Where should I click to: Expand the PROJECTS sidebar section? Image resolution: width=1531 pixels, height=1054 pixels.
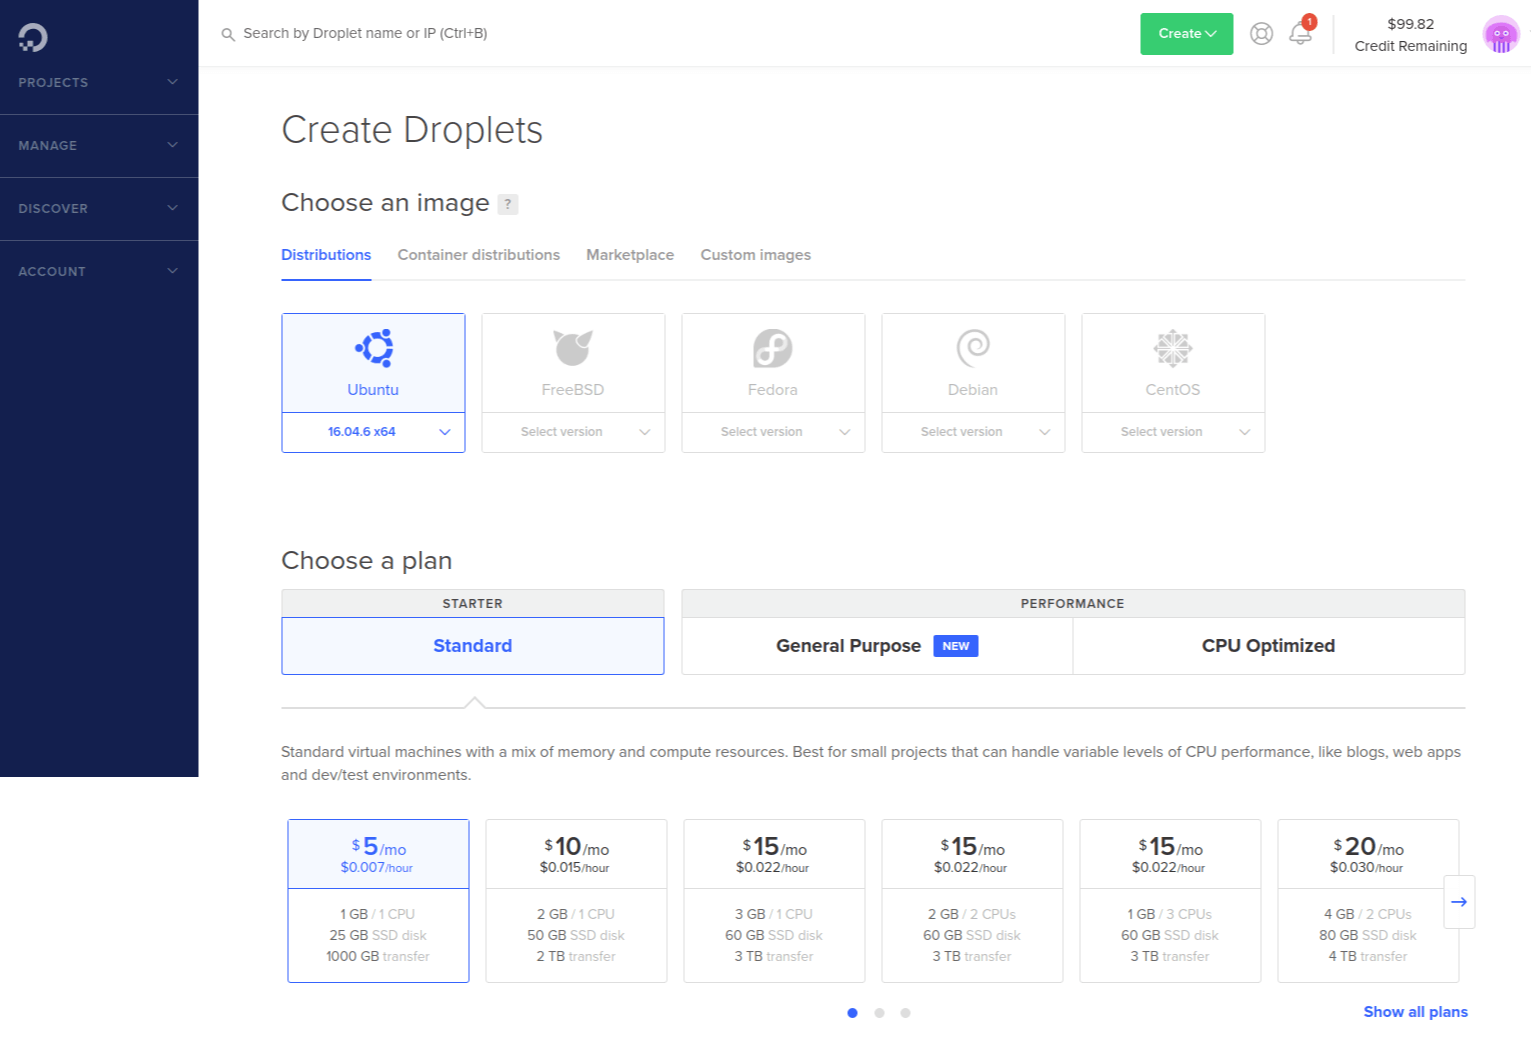tap(99, 82)
